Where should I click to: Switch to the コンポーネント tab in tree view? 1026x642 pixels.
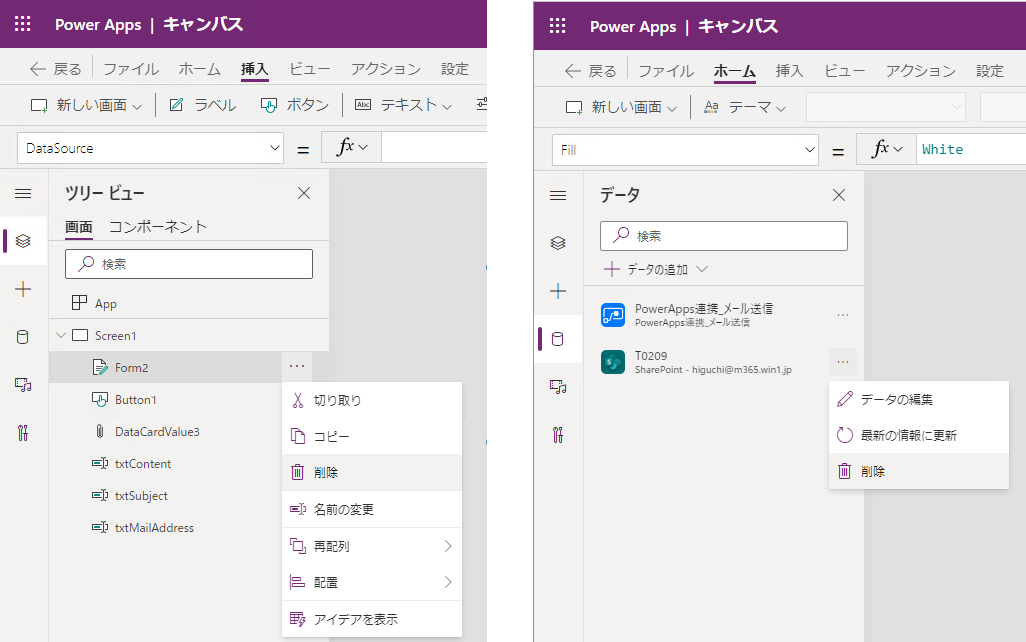coord(158,226)
